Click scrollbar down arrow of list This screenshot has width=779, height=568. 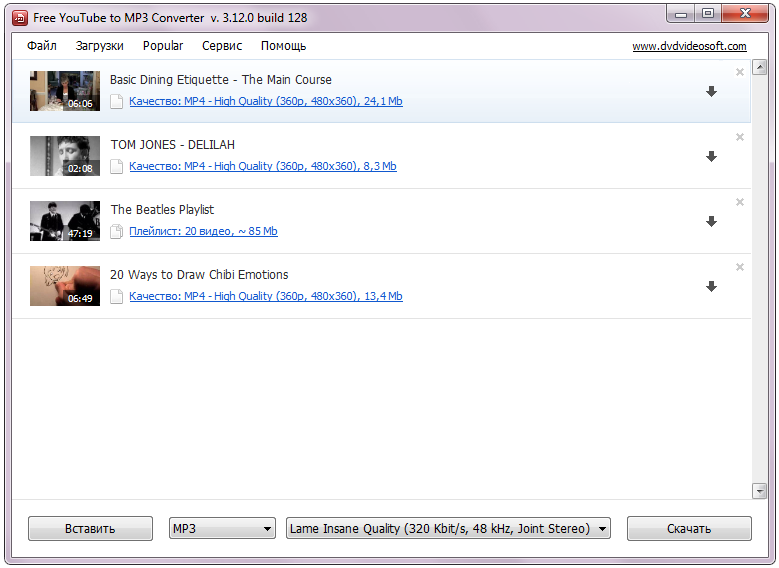click(x=759, y=491)
